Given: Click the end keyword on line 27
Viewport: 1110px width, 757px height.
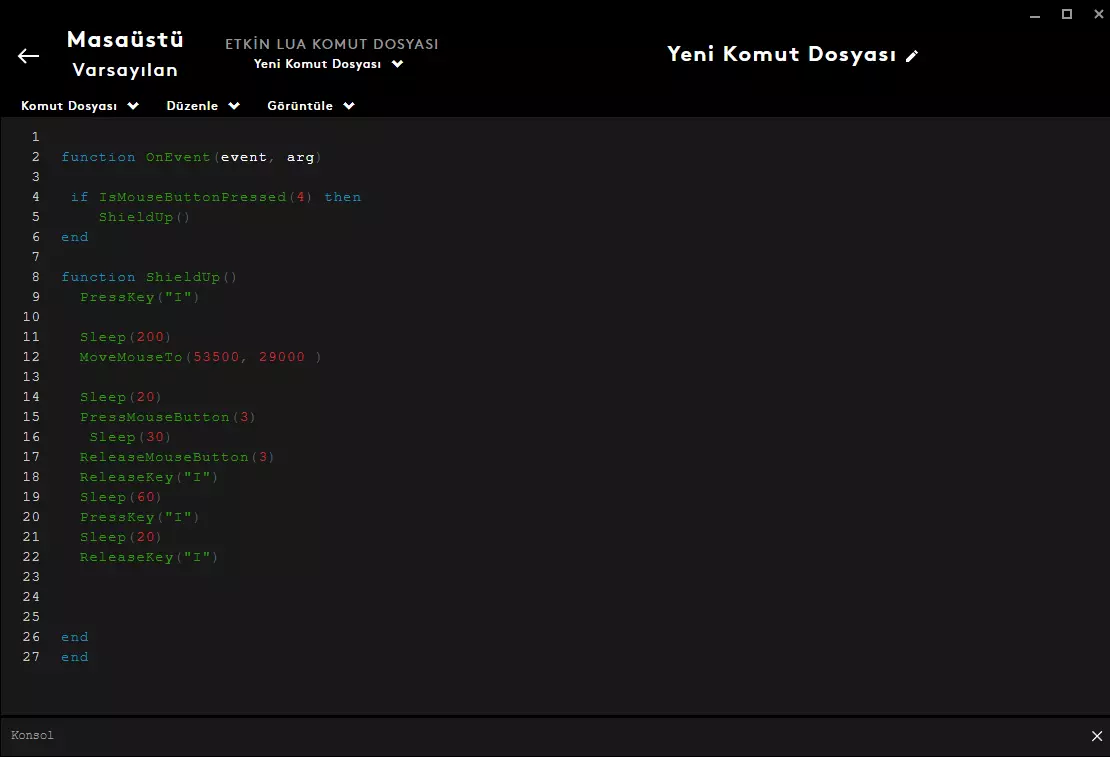Looking at the screenshot, I should pyautogui.click(x=74, y=657).
